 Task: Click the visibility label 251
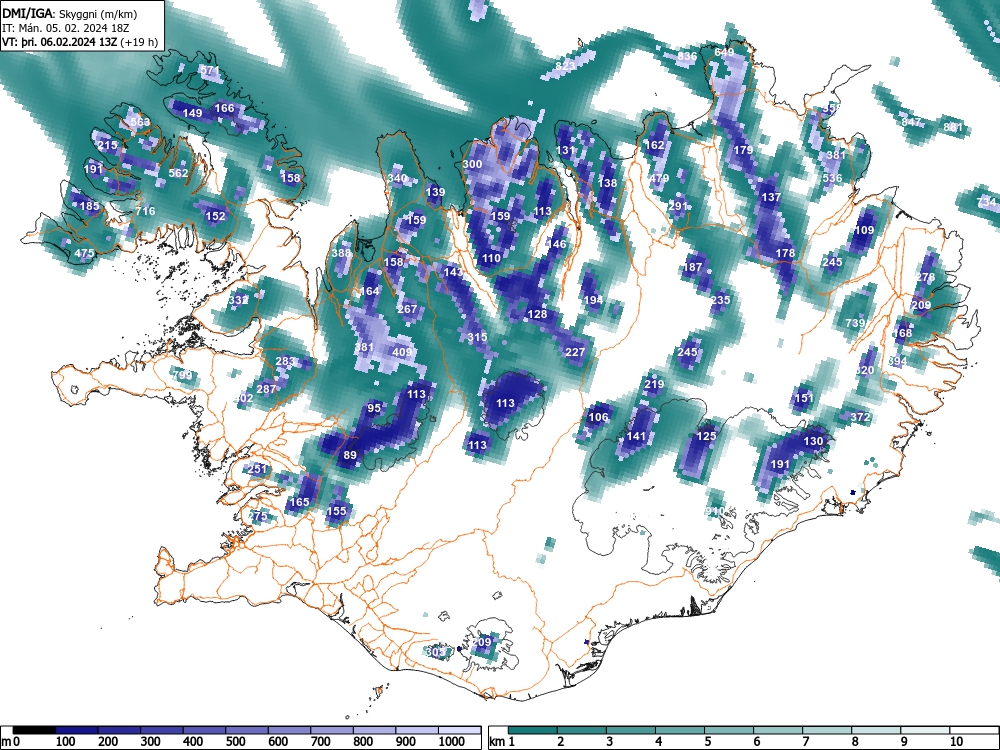coord(257,469)
